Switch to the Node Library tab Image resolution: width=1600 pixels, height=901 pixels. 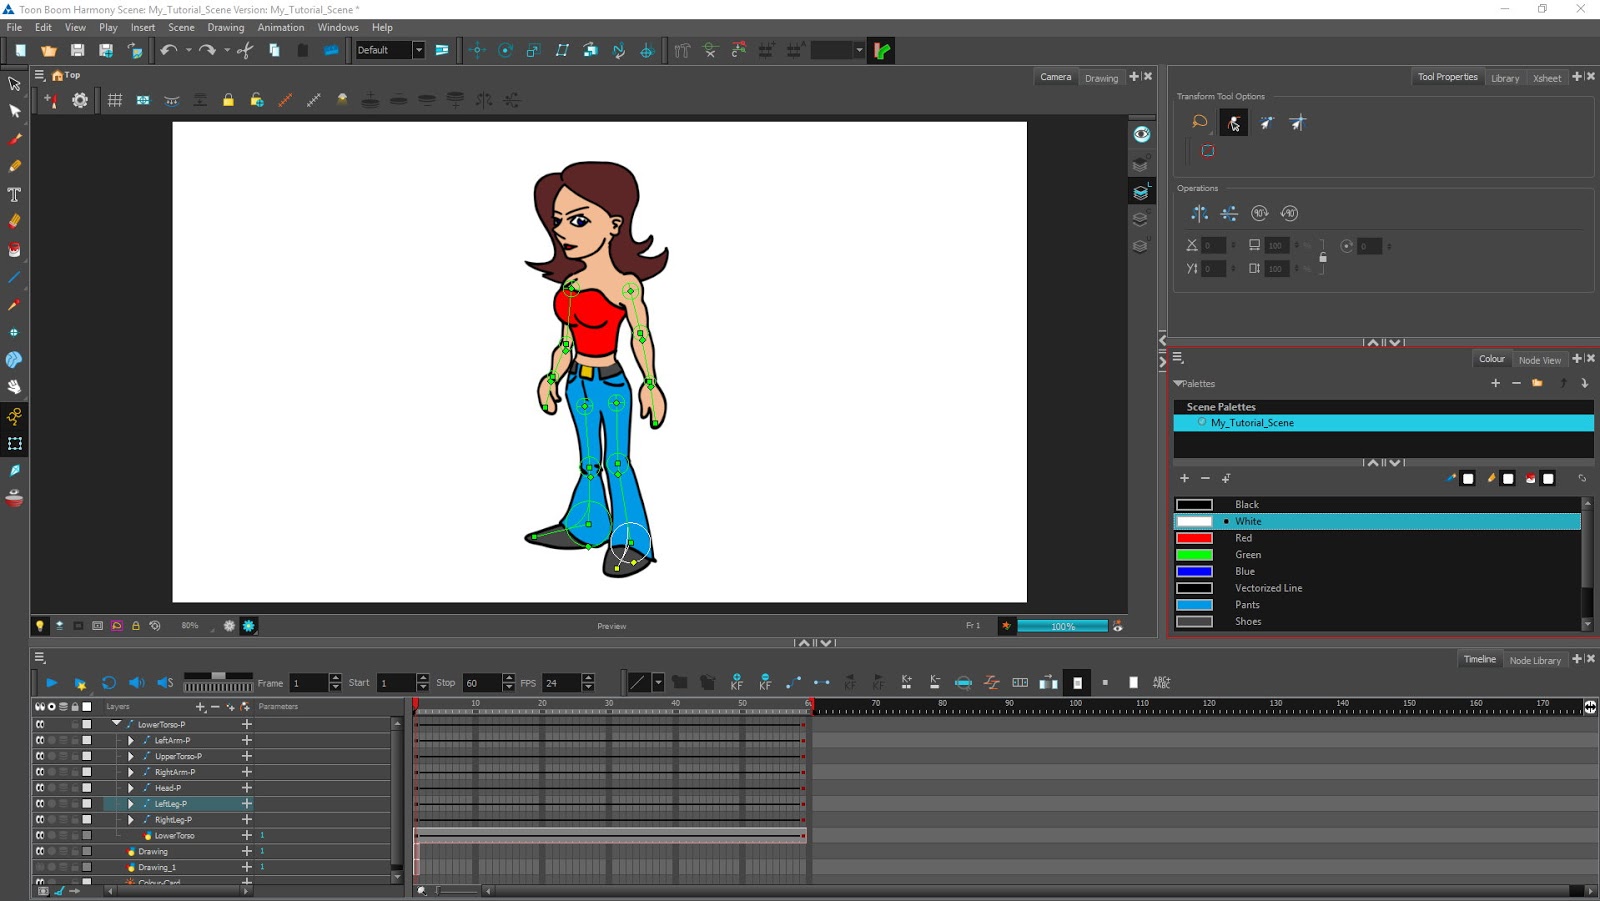[1534, 660]
